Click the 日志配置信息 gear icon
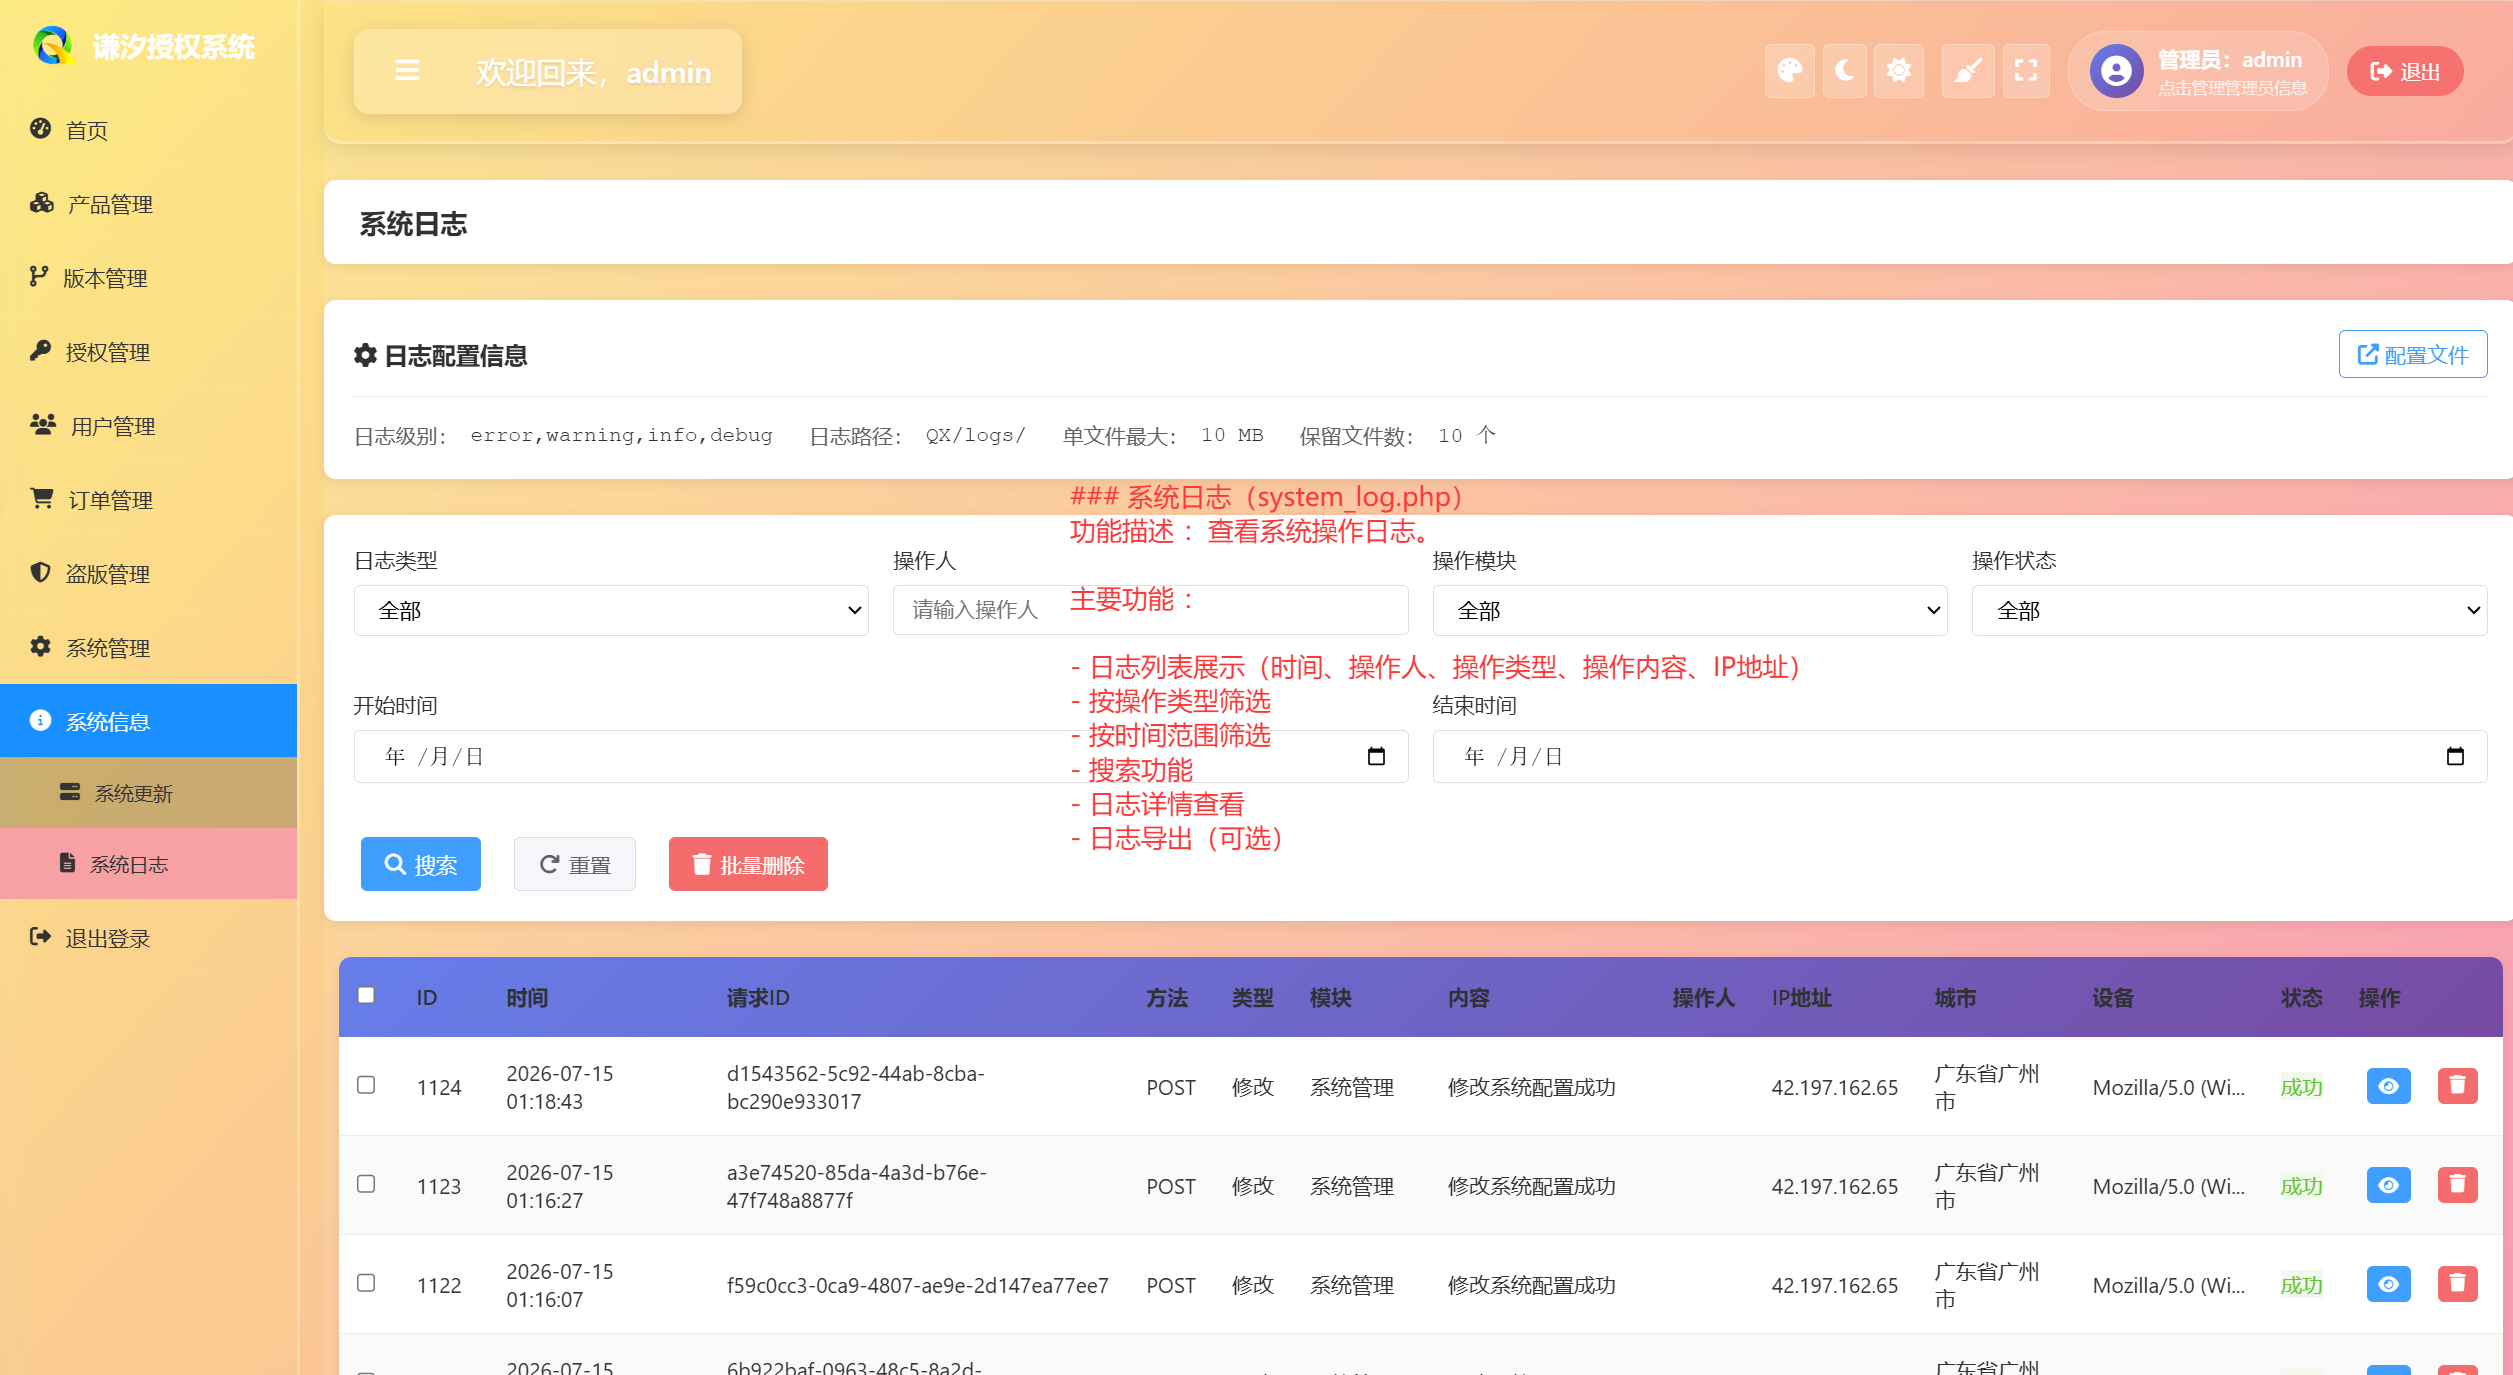Image resolution: width=2513 pixels, height=1375 pixels. pyautogui.click(x=365, y=355)
